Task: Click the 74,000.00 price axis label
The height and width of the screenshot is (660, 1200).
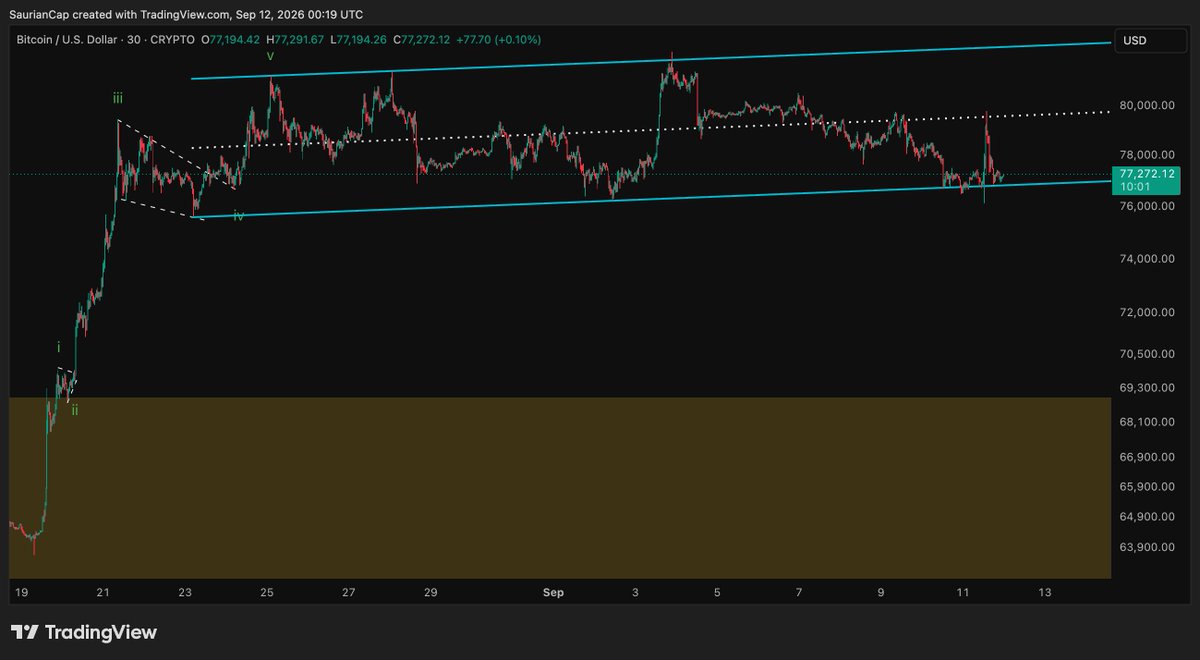Action: [1146, 259]
